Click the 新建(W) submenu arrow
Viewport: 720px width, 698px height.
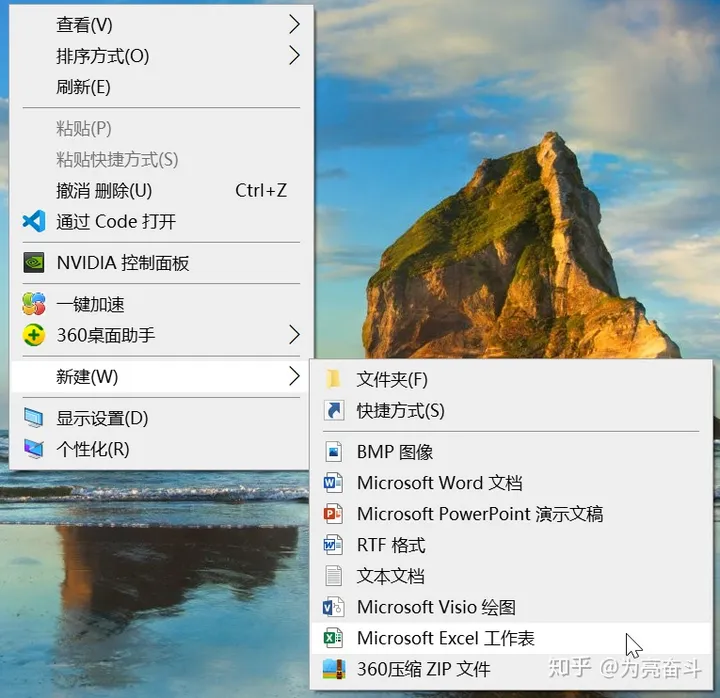point(294,376)
